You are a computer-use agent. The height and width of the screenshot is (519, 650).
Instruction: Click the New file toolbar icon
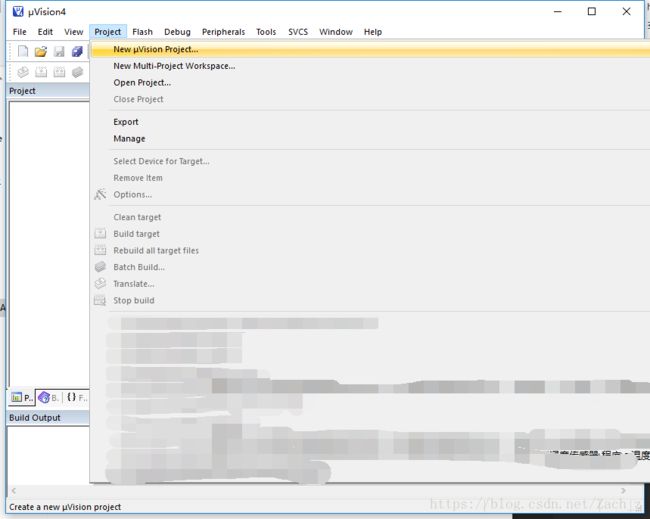23,51
